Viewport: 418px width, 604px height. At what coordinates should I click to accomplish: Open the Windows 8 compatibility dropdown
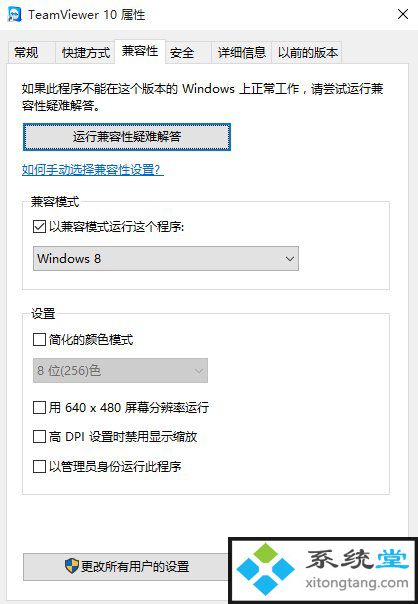point(166,258)
